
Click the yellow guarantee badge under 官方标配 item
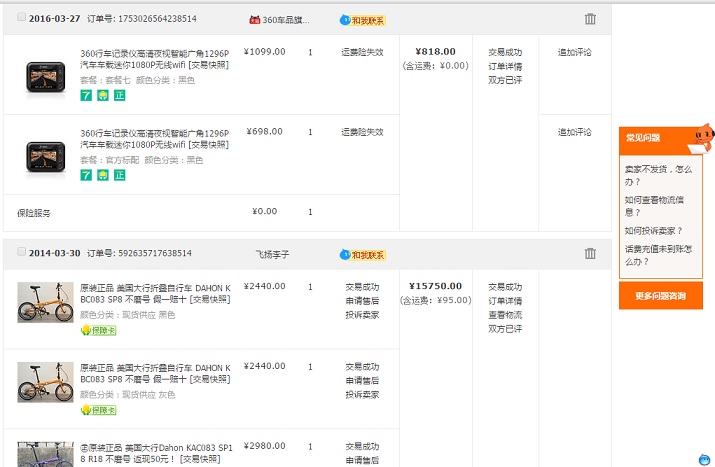(103, 175)
